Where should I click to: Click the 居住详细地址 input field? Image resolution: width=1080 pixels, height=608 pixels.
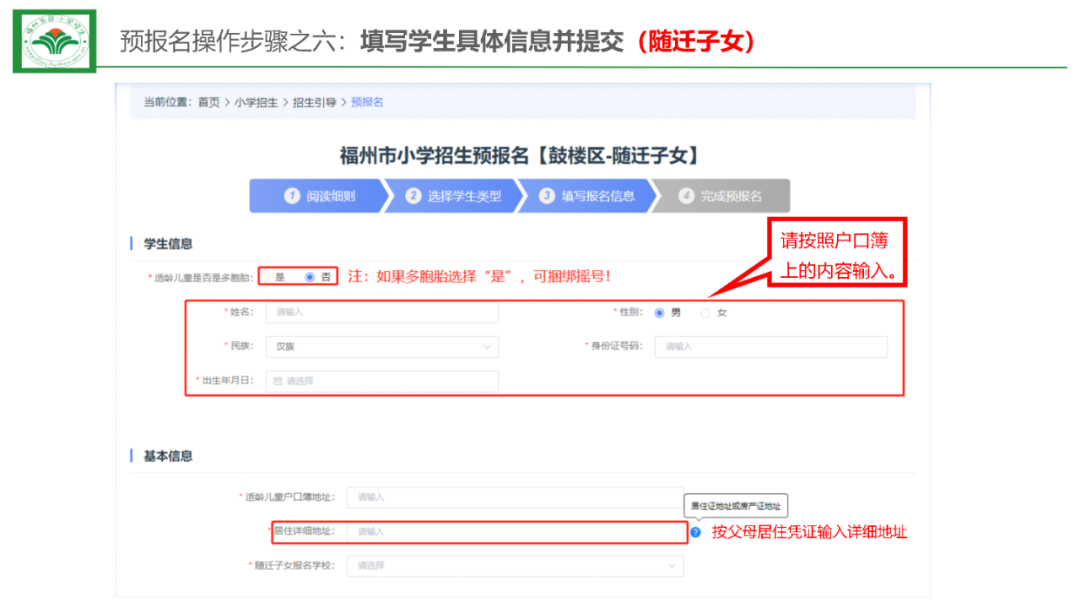[x=515, y=532]
